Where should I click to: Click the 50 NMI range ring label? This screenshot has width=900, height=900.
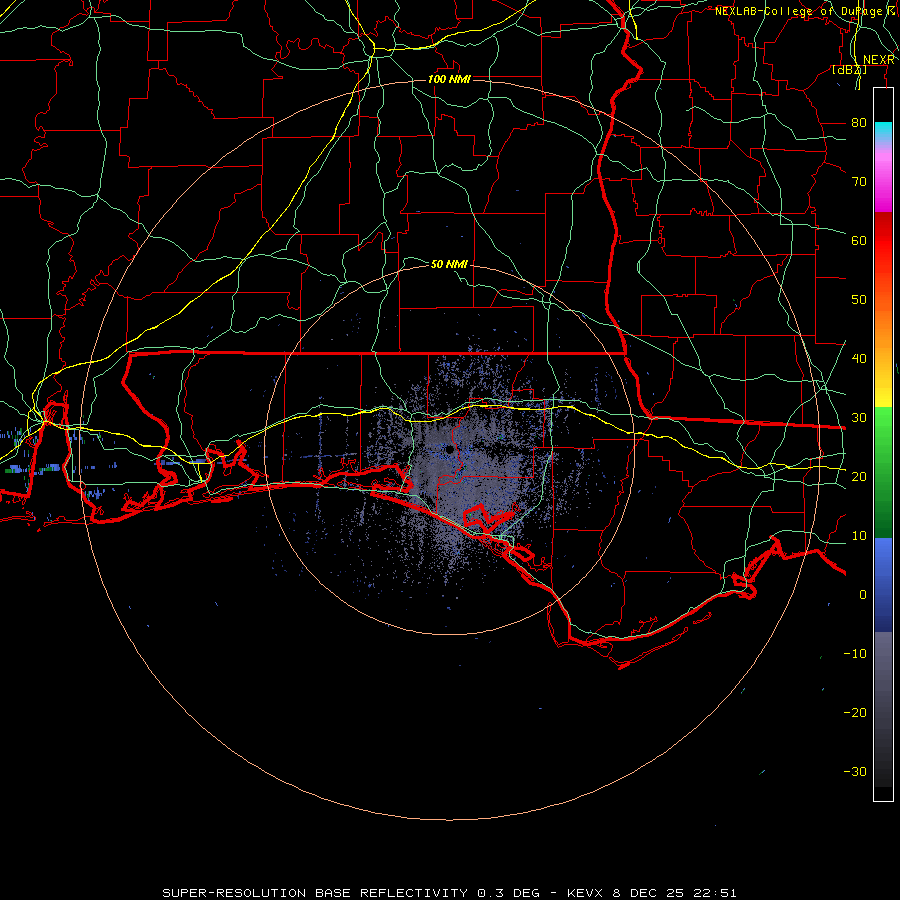449,264
